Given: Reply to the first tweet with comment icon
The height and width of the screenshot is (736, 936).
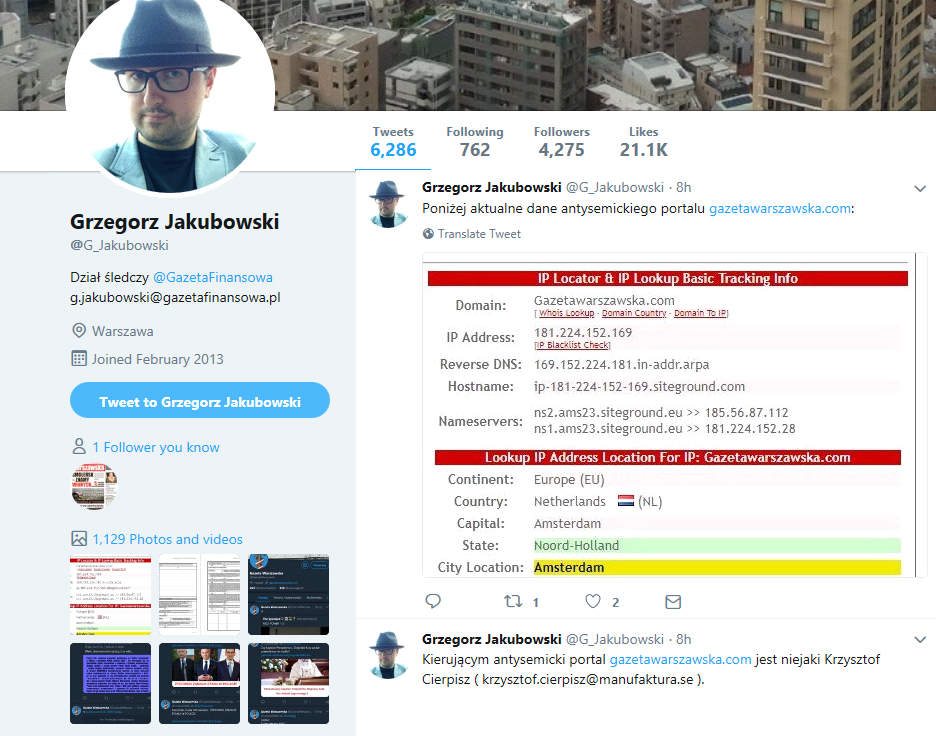Looking at the screenshot, I should (x=433, y=601).
